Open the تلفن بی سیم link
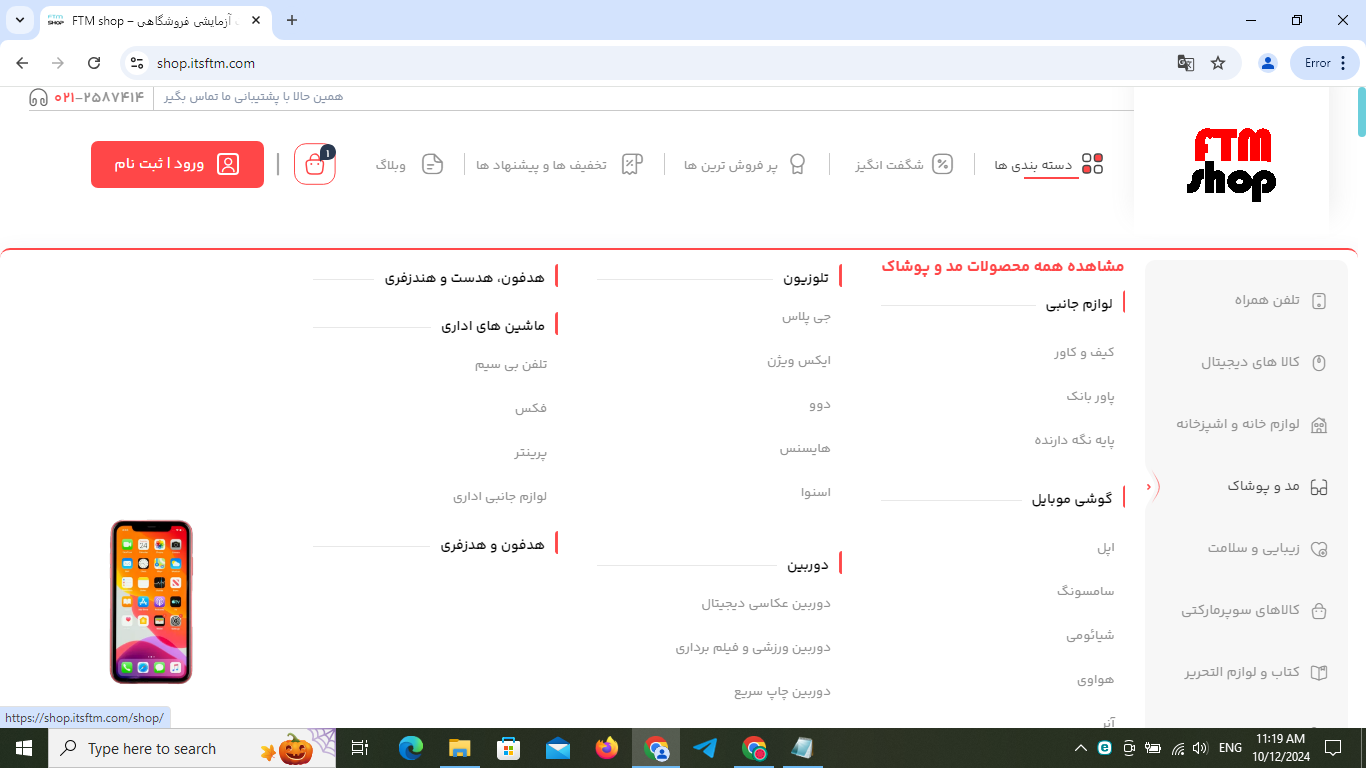Screen dimensions: 1366x768 511,365
